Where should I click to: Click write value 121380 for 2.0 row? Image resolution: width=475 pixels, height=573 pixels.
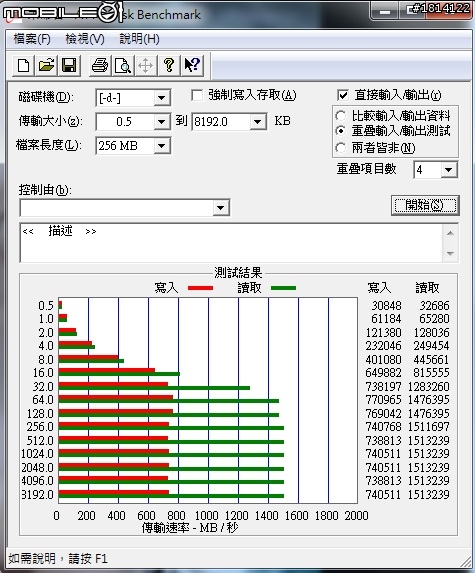(x=383, y=333)
